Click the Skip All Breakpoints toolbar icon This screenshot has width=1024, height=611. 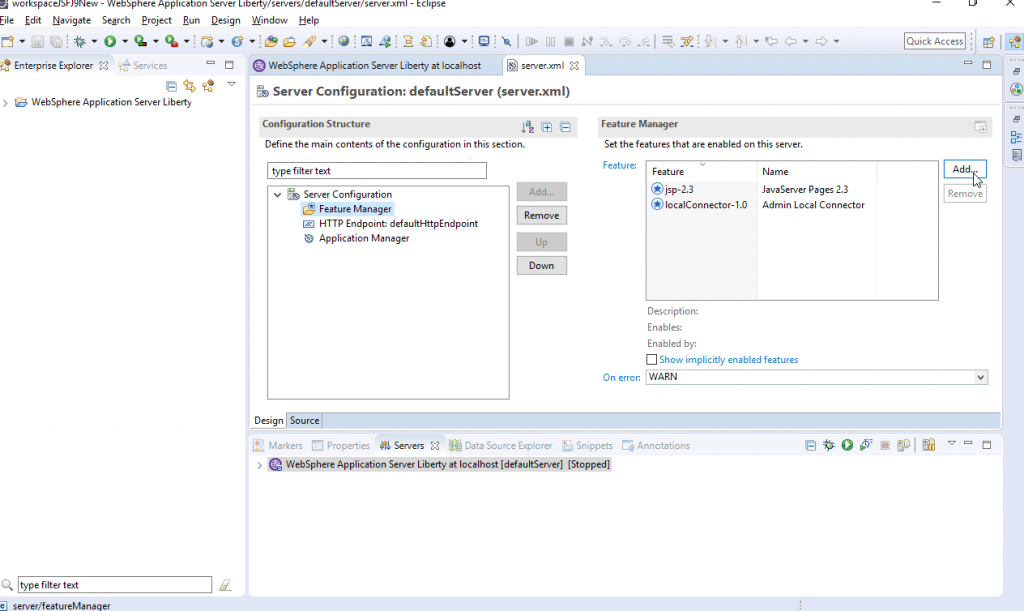tap(507, 41)
